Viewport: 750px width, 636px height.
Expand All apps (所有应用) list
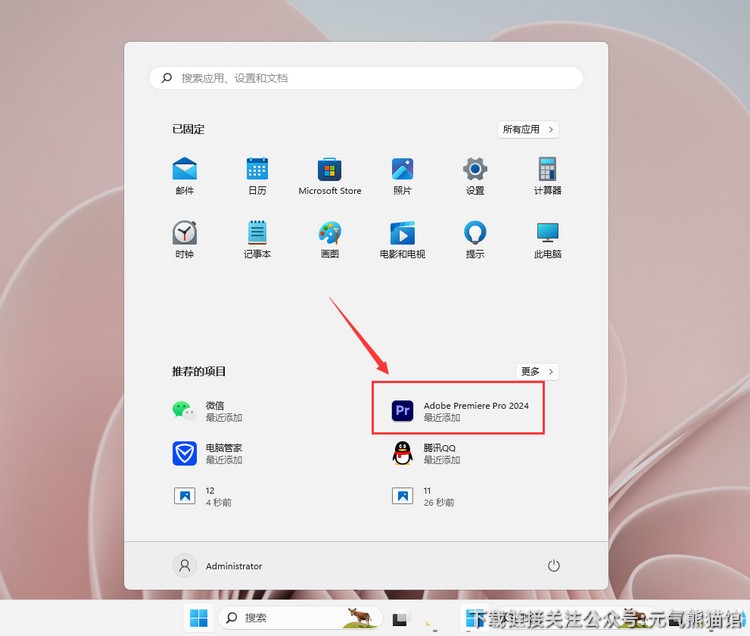pos(528,129)
